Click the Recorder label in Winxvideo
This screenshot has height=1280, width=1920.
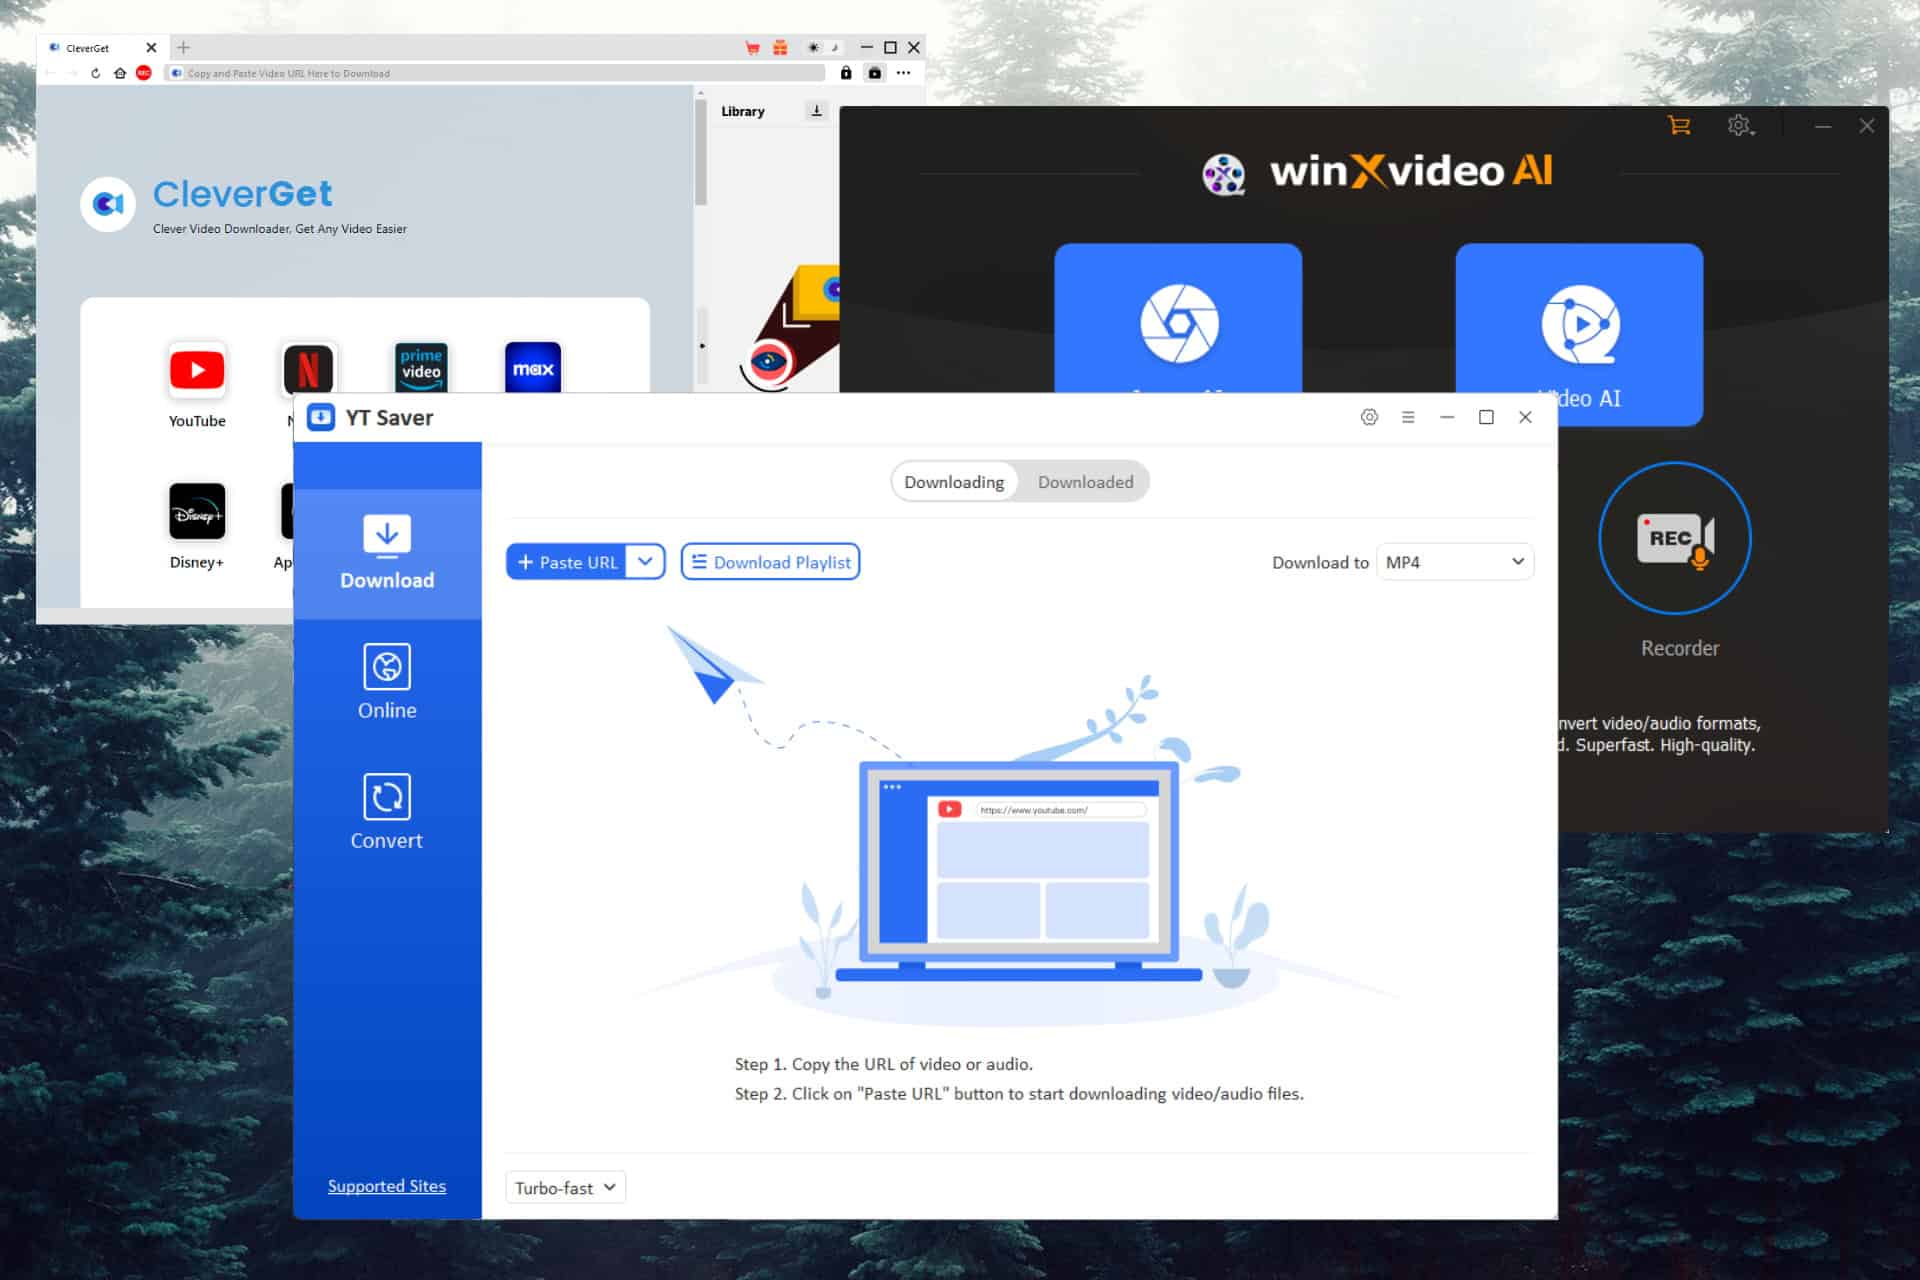[1680, 648]
